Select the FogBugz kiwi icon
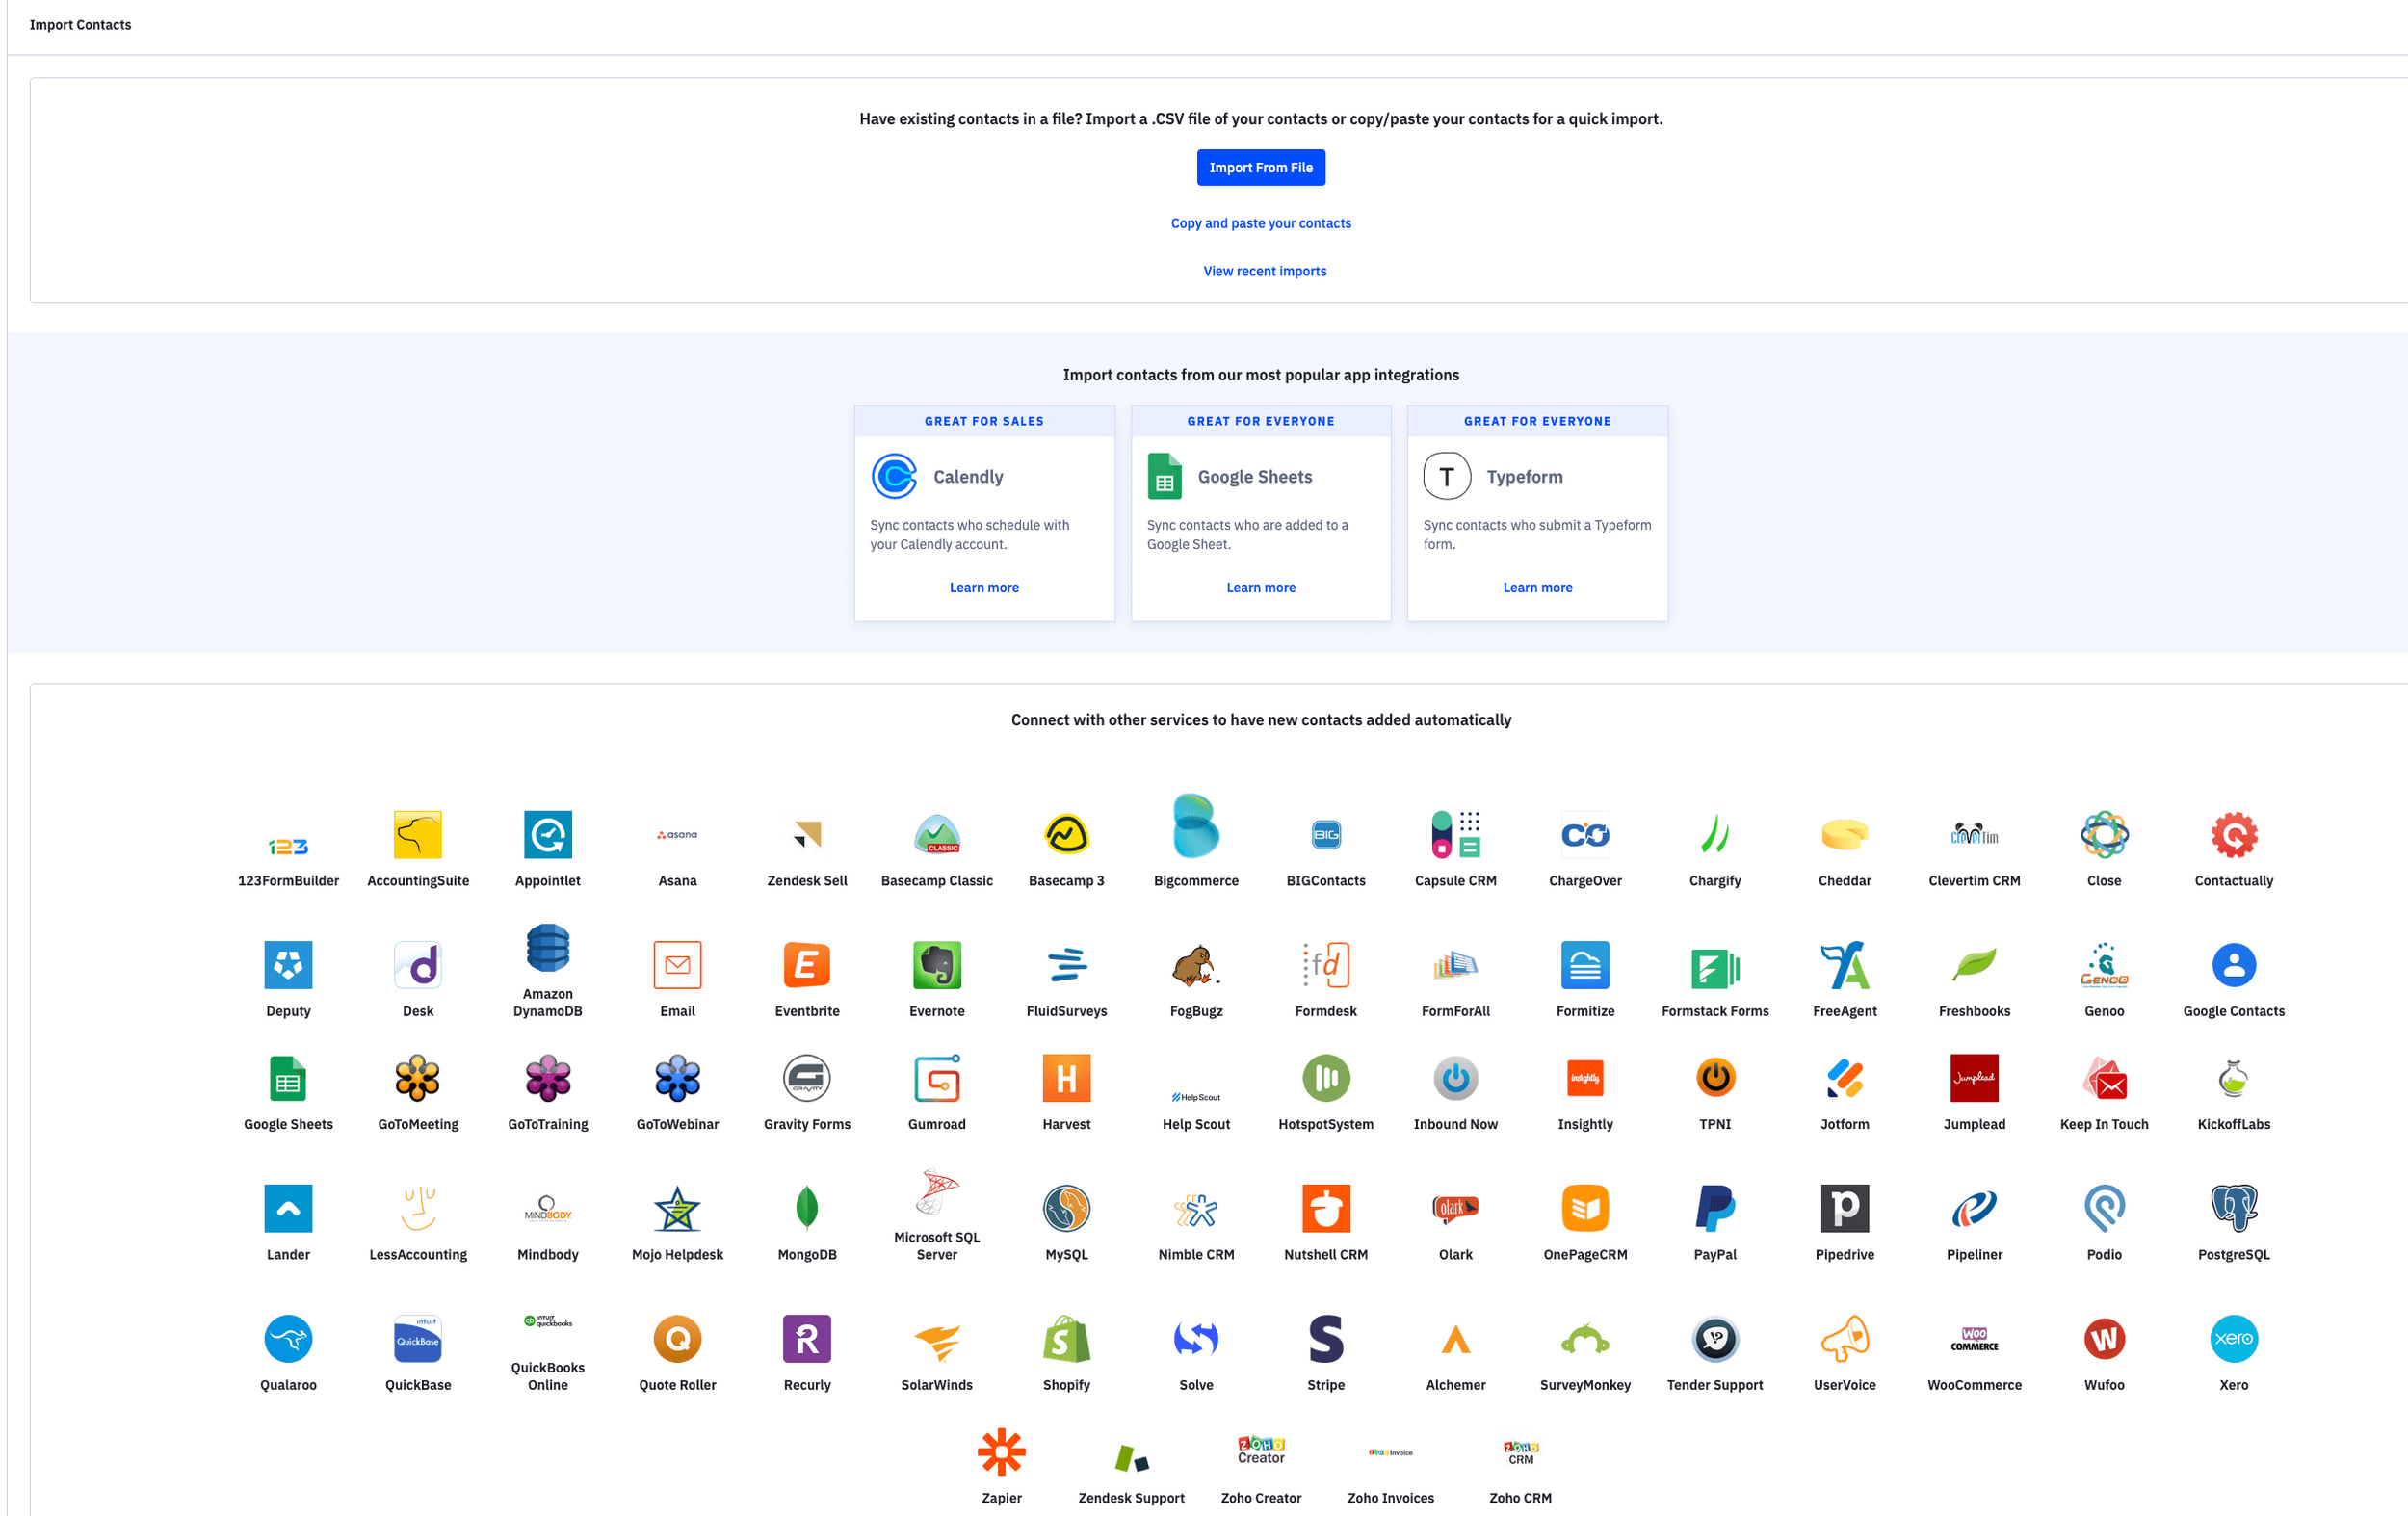Viewport: 2408px width, 1516px height. pyautogui.click(x=1196, y=964)
